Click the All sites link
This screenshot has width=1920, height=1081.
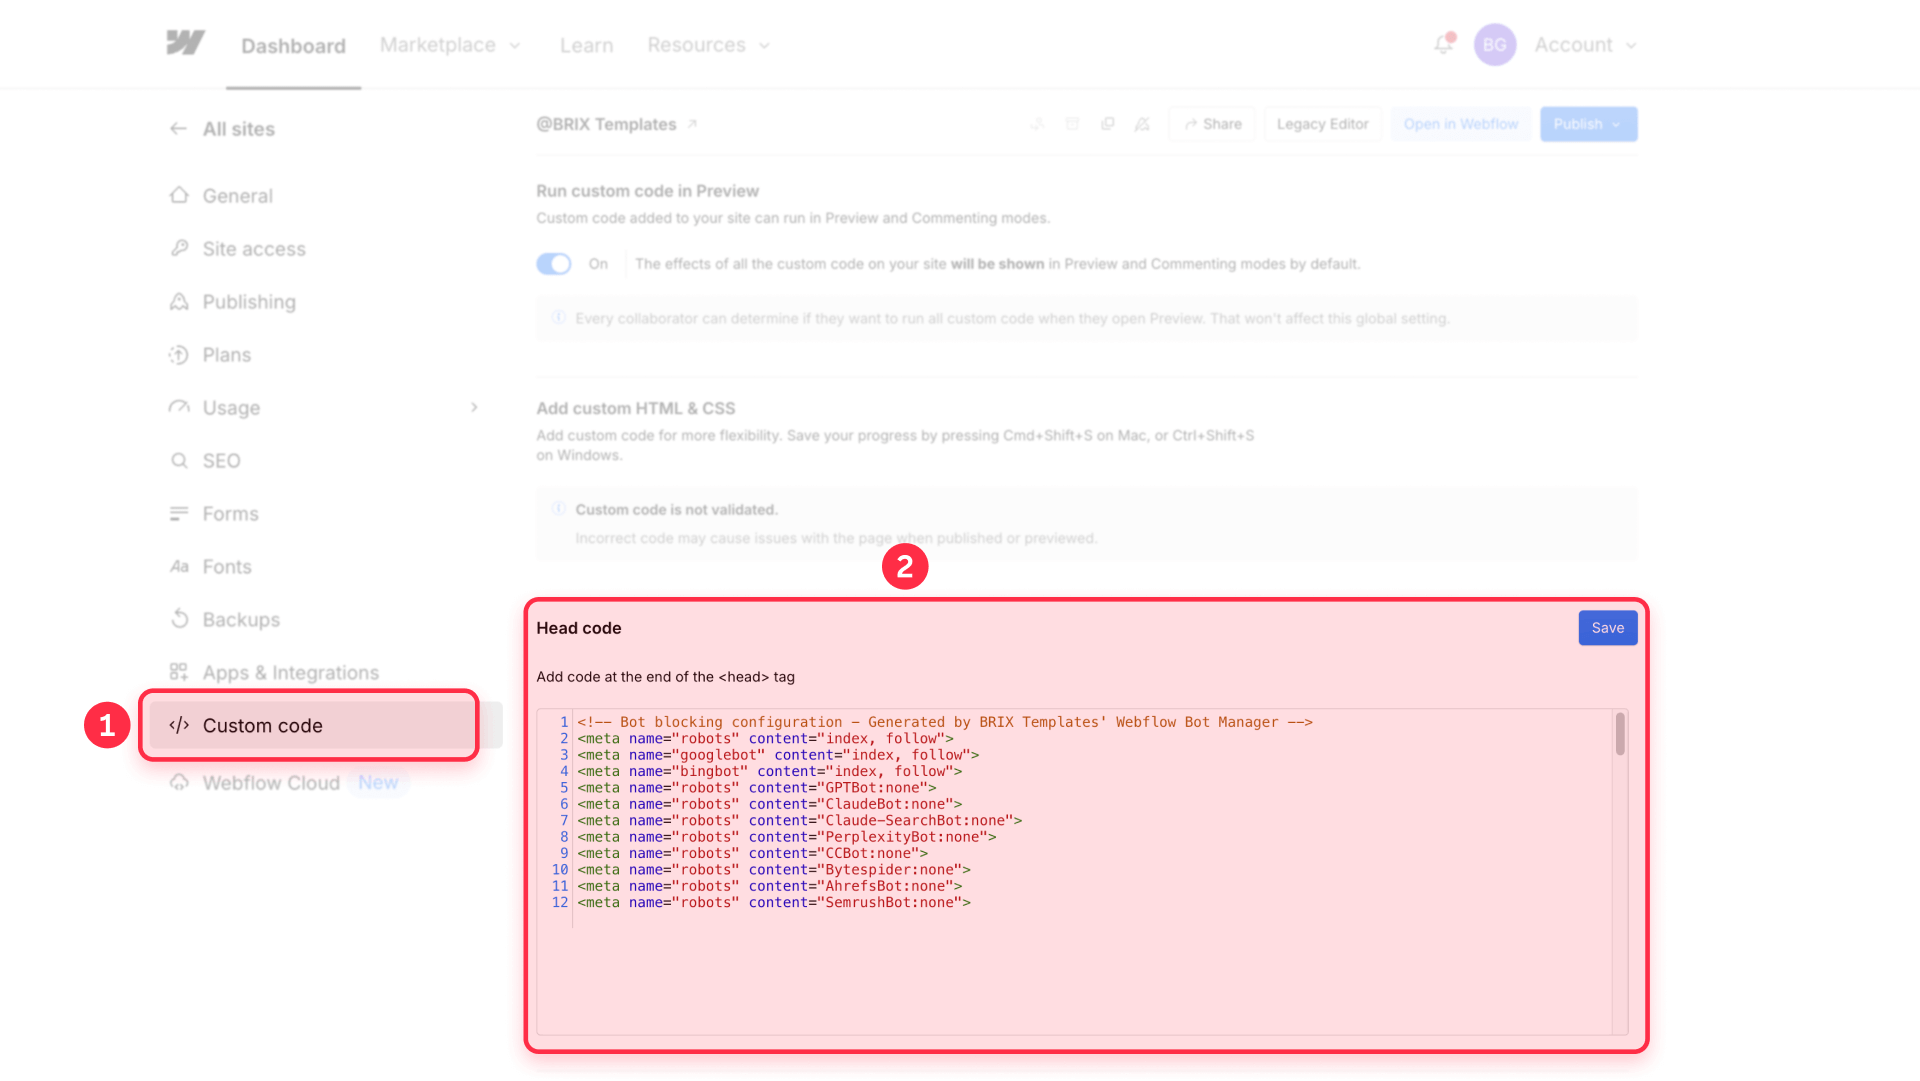point(239,129)
